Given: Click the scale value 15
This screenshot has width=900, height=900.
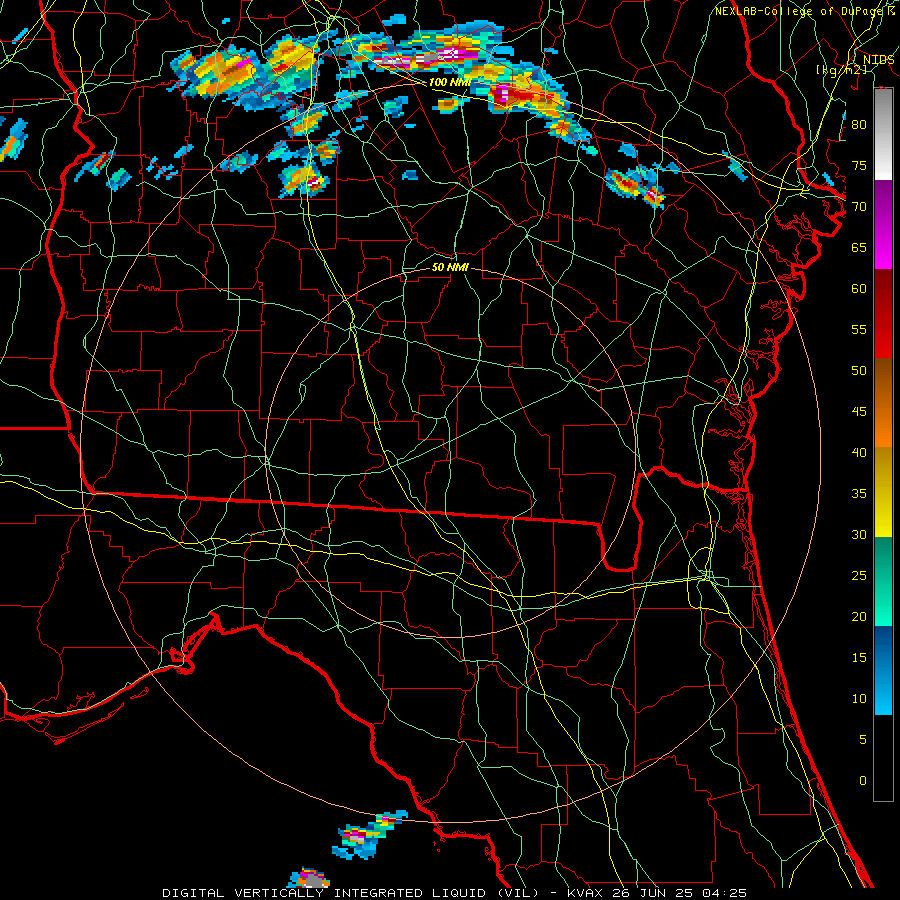Looking at the screenshot, I should [859, 658].
